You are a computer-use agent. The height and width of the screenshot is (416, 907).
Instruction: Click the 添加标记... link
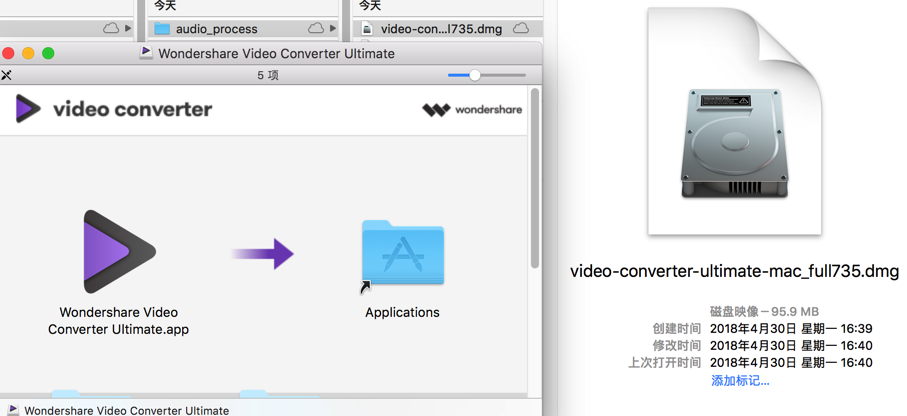[x=740, y=381]
